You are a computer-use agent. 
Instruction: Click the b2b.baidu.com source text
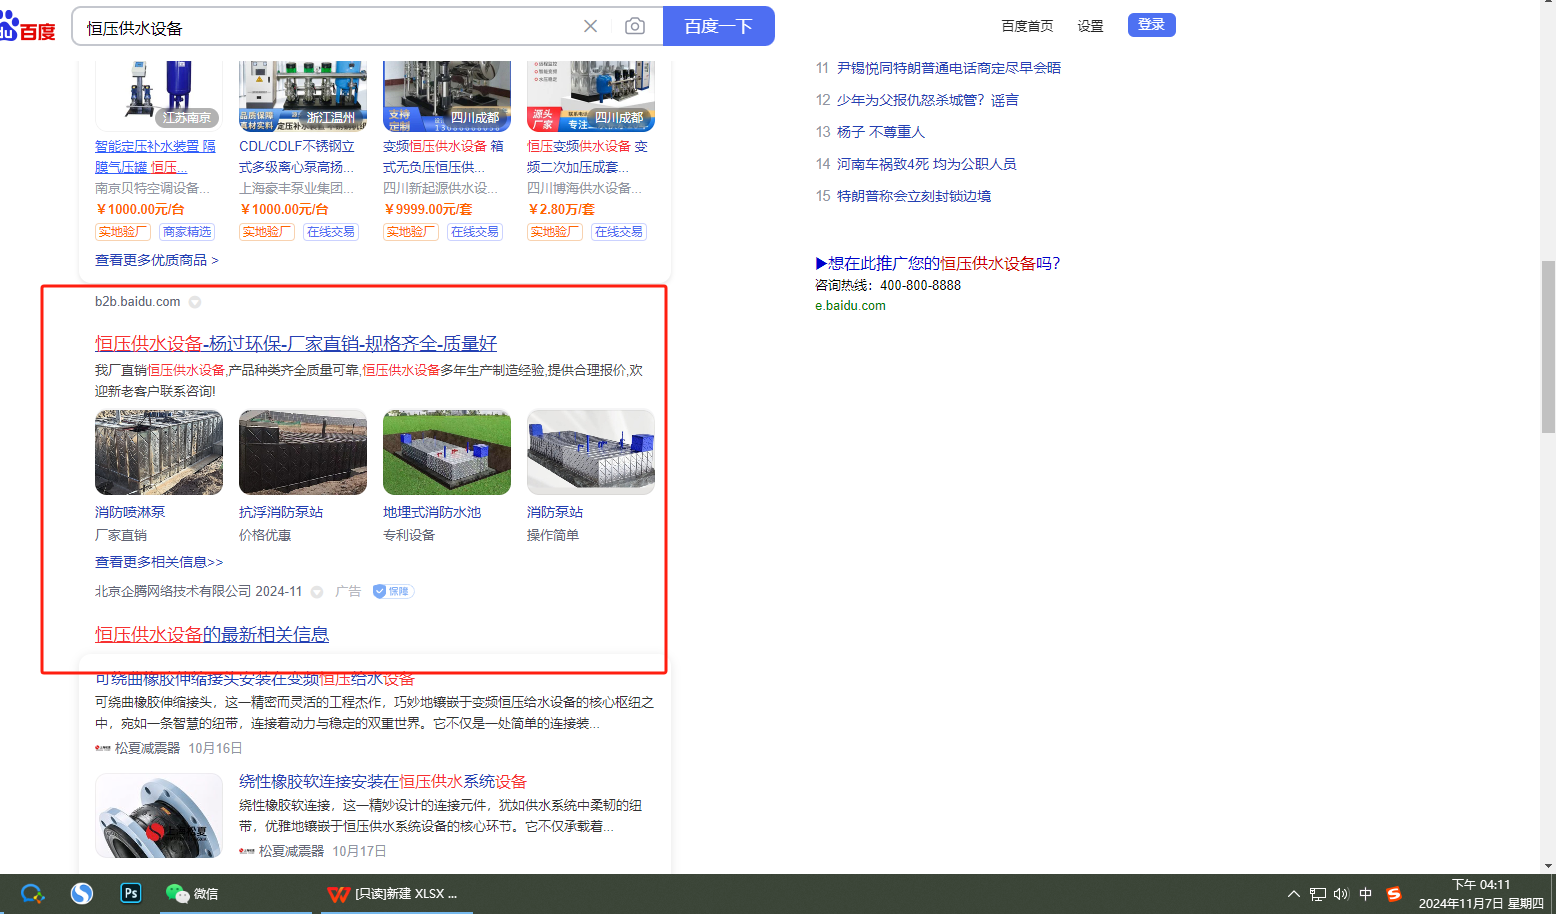[x=138, y=302]
